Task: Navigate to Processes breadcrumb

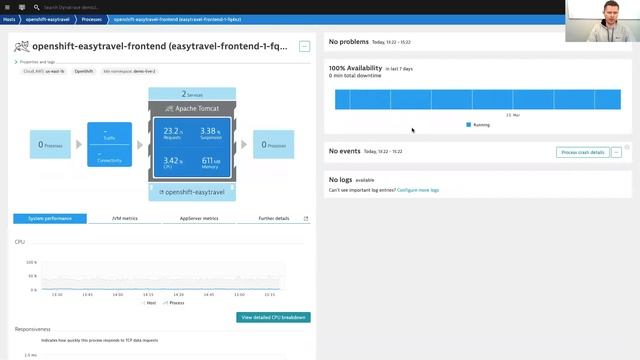Action: 91,19
